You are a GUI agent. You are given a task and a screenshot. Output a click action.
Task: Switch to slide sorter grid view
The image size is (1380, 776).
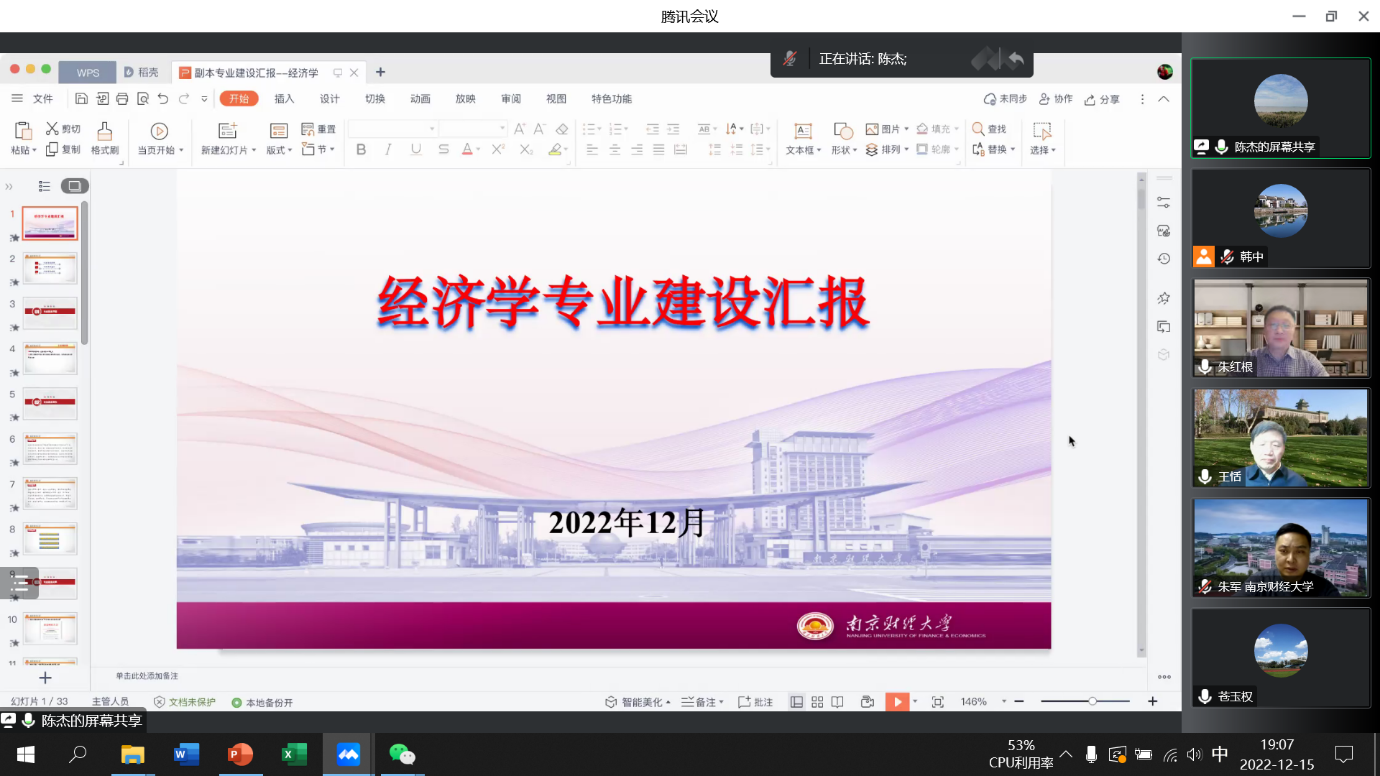pyautogui.click(x=817, y=702)
